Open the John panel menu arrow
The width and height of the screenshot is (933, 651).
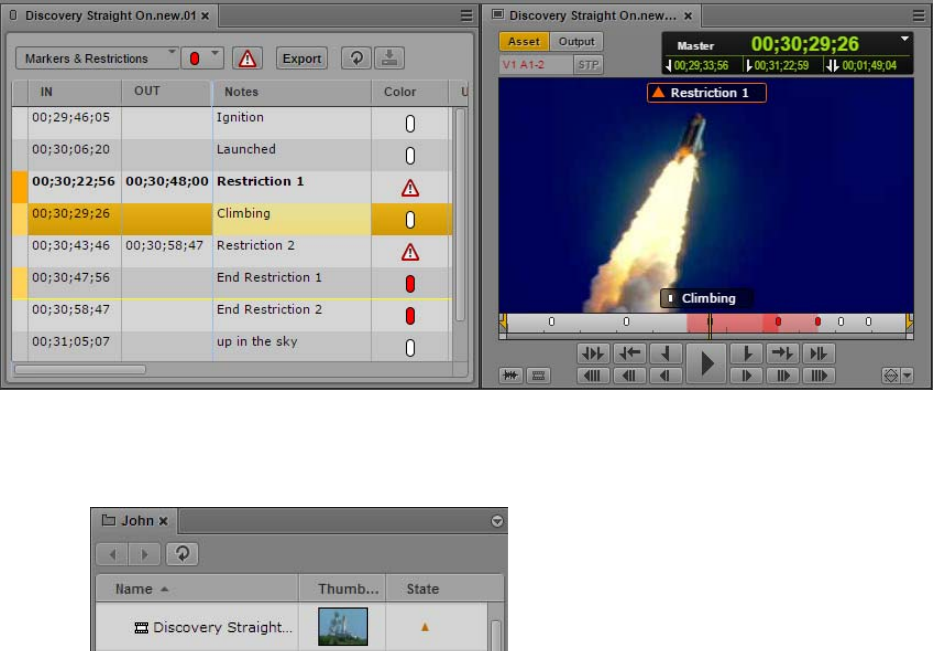point(497,521)
